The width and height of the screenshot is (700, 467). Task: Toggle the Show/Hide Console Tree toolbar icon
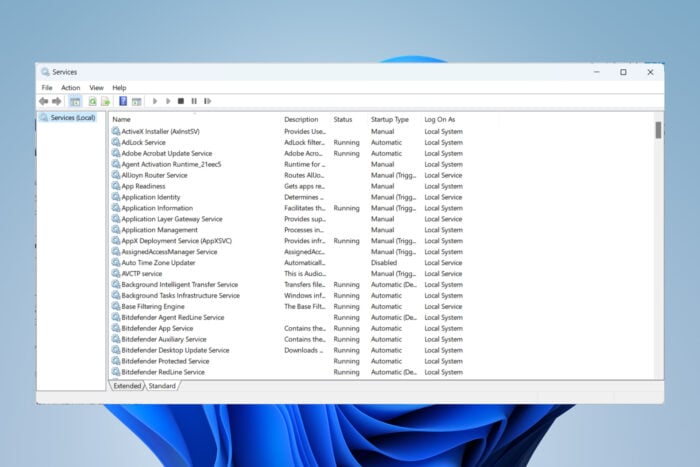75,101
